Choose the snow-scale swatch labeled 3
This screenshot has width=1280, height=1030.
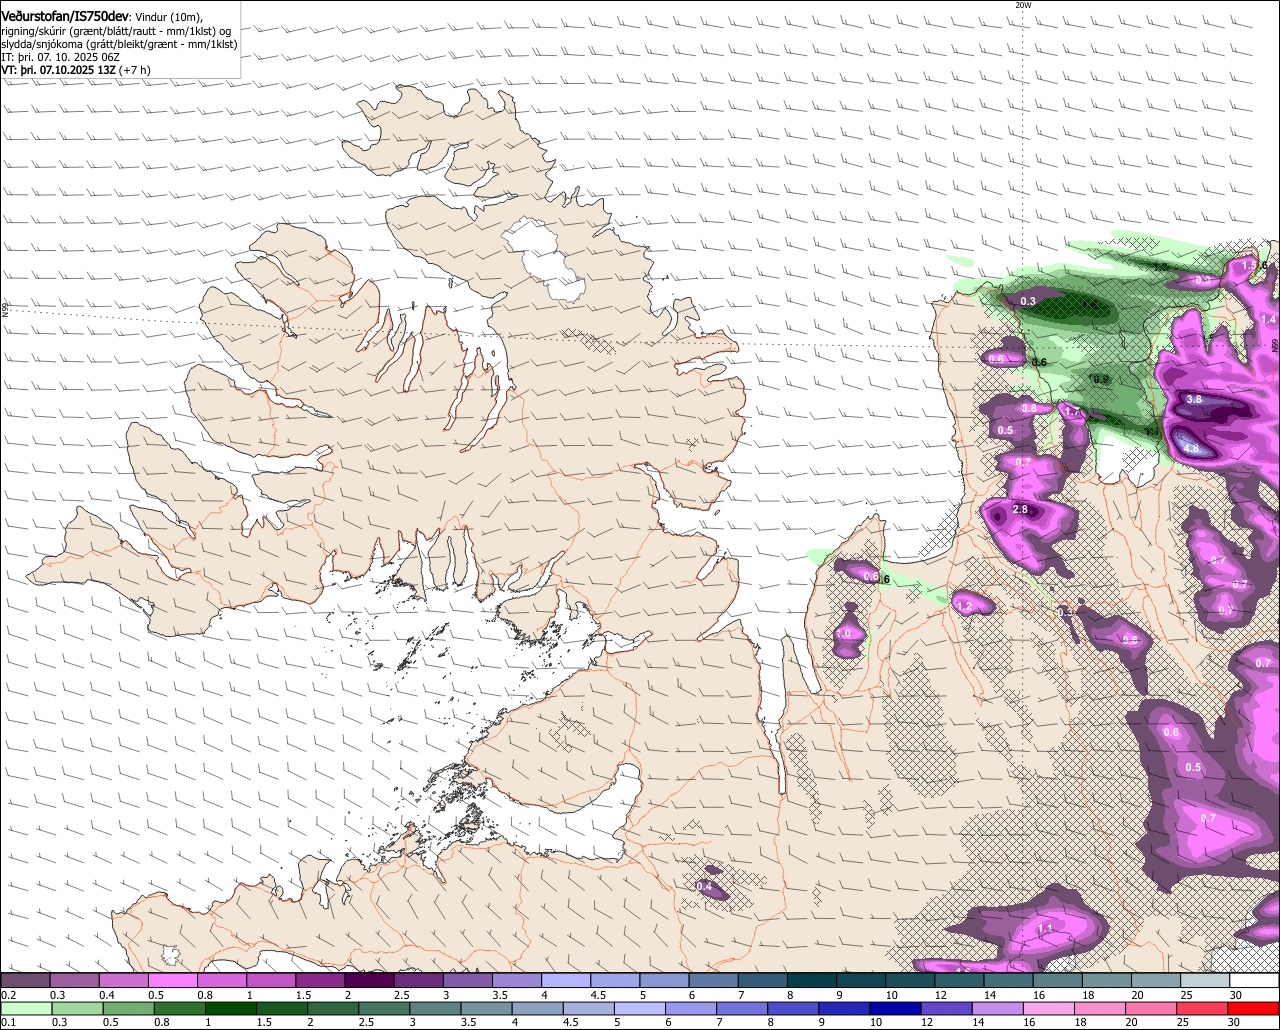[468, 980]
